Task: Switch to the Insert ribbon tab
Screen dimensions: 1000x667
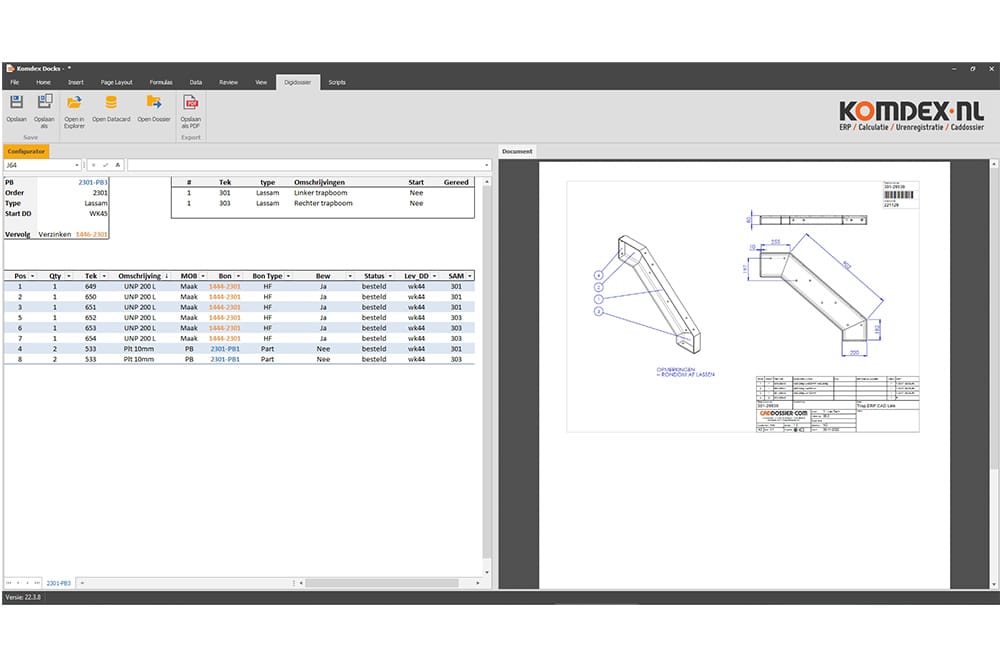Action: coord(76,82)
